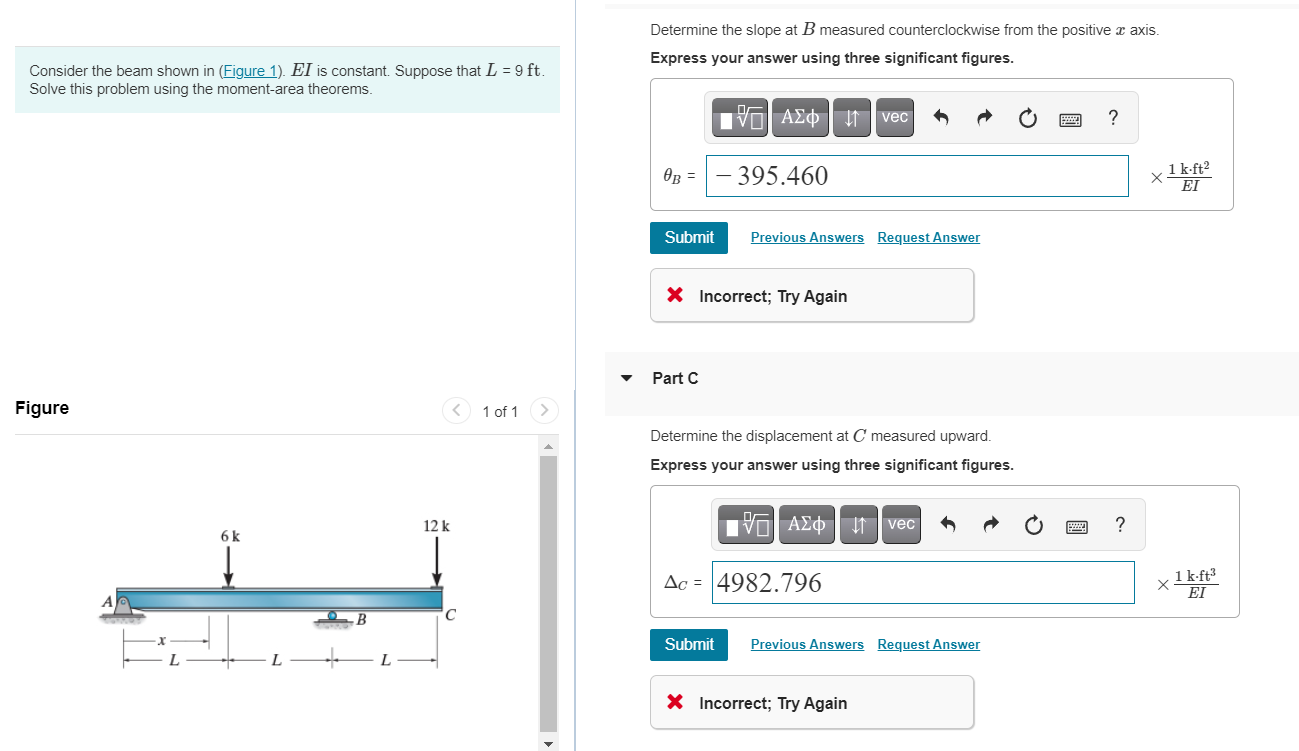Open the help question mark in Part B toolbar

(x=1113, y=117)
